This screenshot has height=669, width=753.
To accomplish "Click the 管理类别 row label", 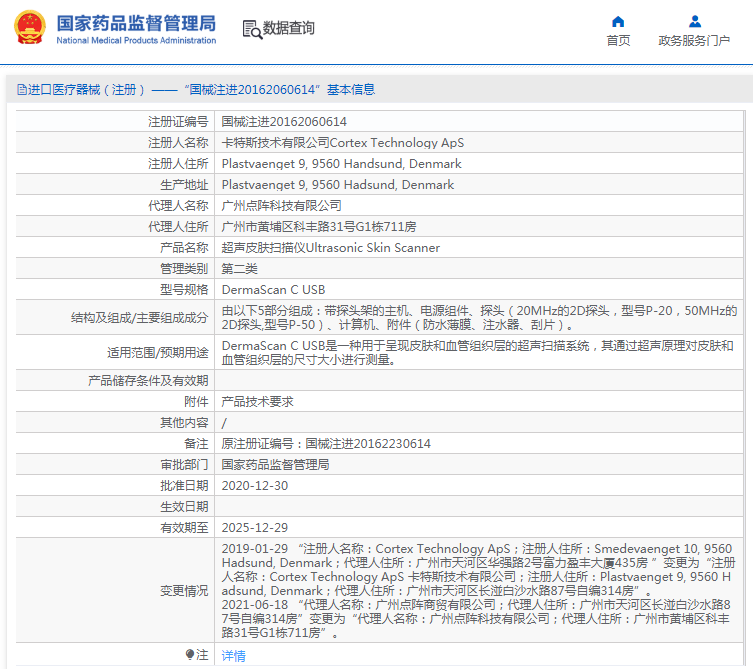I will pyautogui.click(x=184, y=269).
